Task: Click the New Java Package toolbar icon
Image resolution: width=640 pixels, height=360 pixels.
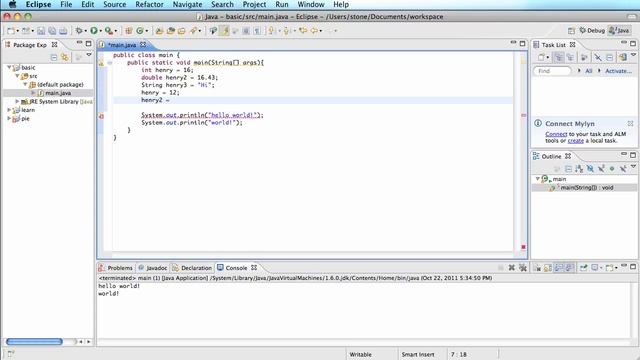Action: click(129, 31)
